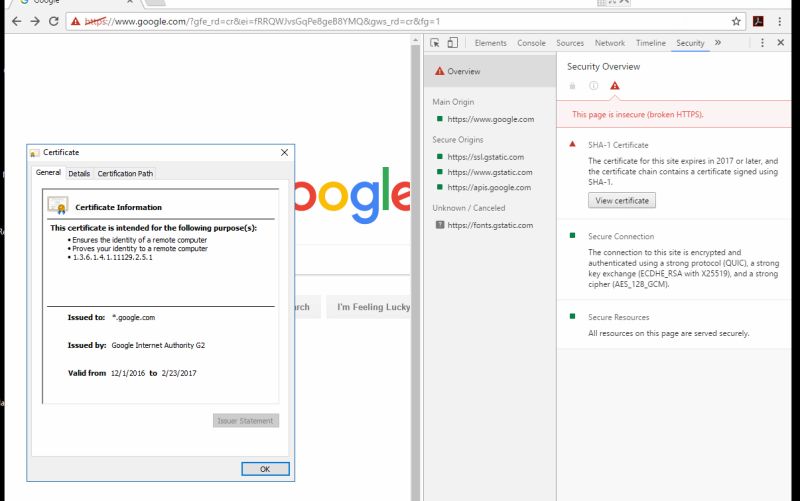The height and width of the screenshot is (501, 800).
Task: Open the Timeline tab
Action: pyautogui.click(x=651, y=43)
